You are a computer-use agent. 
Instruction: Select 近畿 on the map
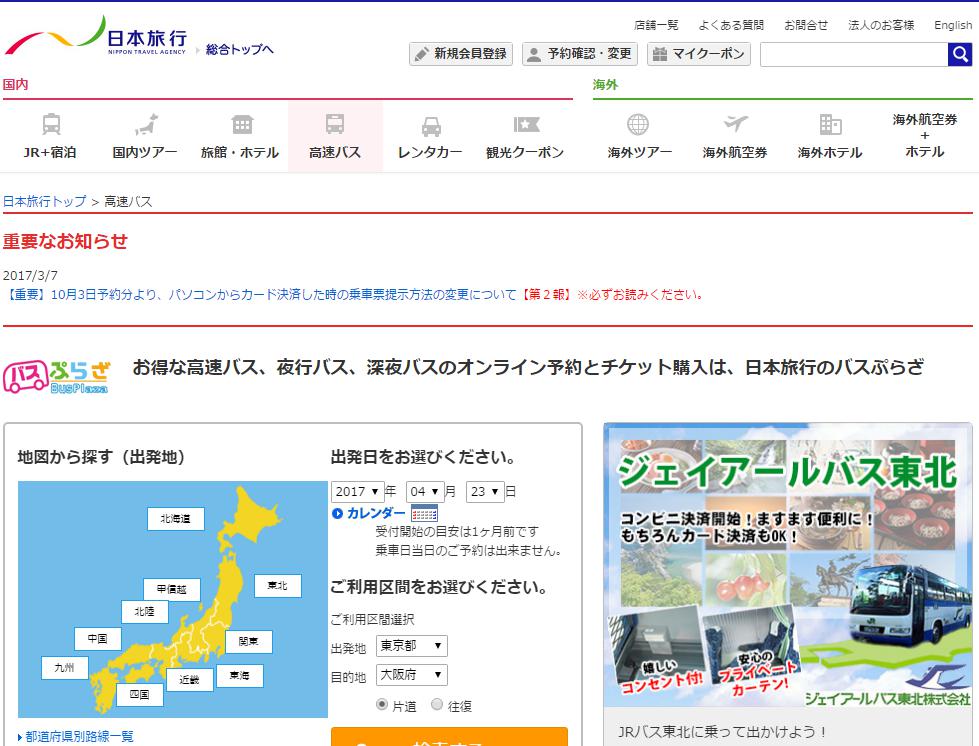coord(190,680)
